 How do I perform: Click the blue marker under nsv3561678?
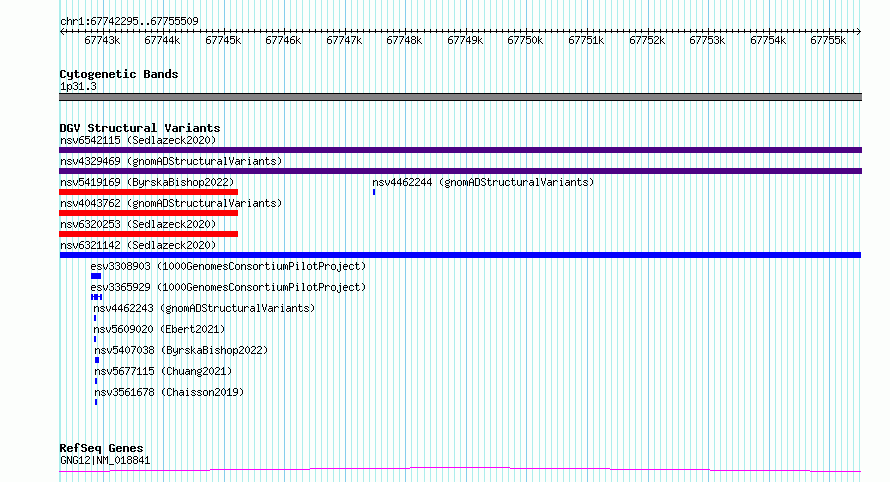point(96,403)
